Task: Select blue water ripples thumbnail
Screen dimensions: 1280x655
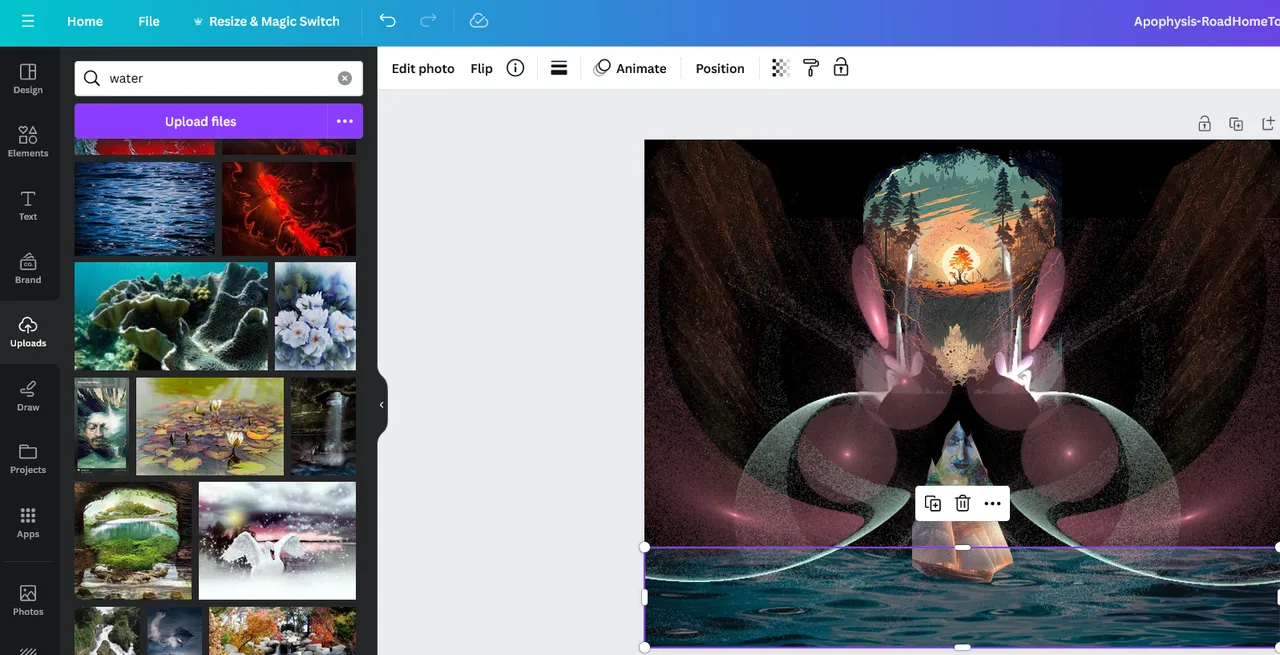Action: [x=145, y=208]
